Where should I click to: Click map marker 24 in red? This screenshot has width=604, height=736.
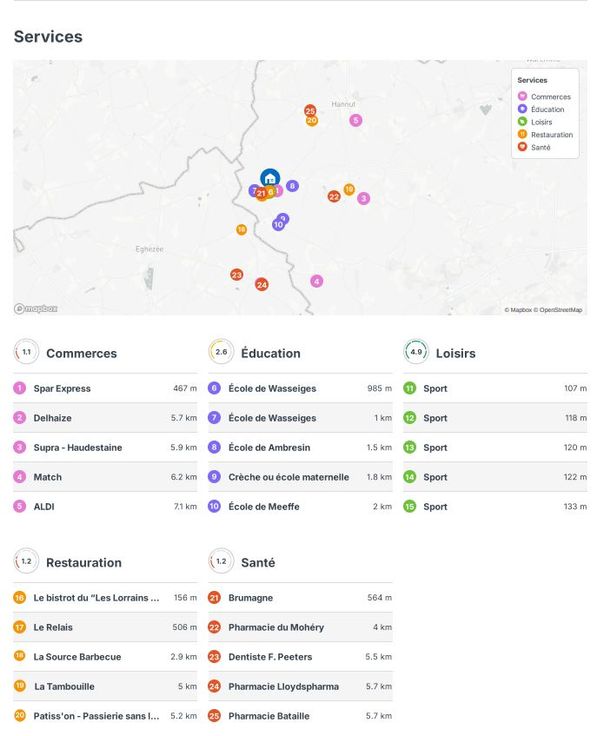click(262, 284)
